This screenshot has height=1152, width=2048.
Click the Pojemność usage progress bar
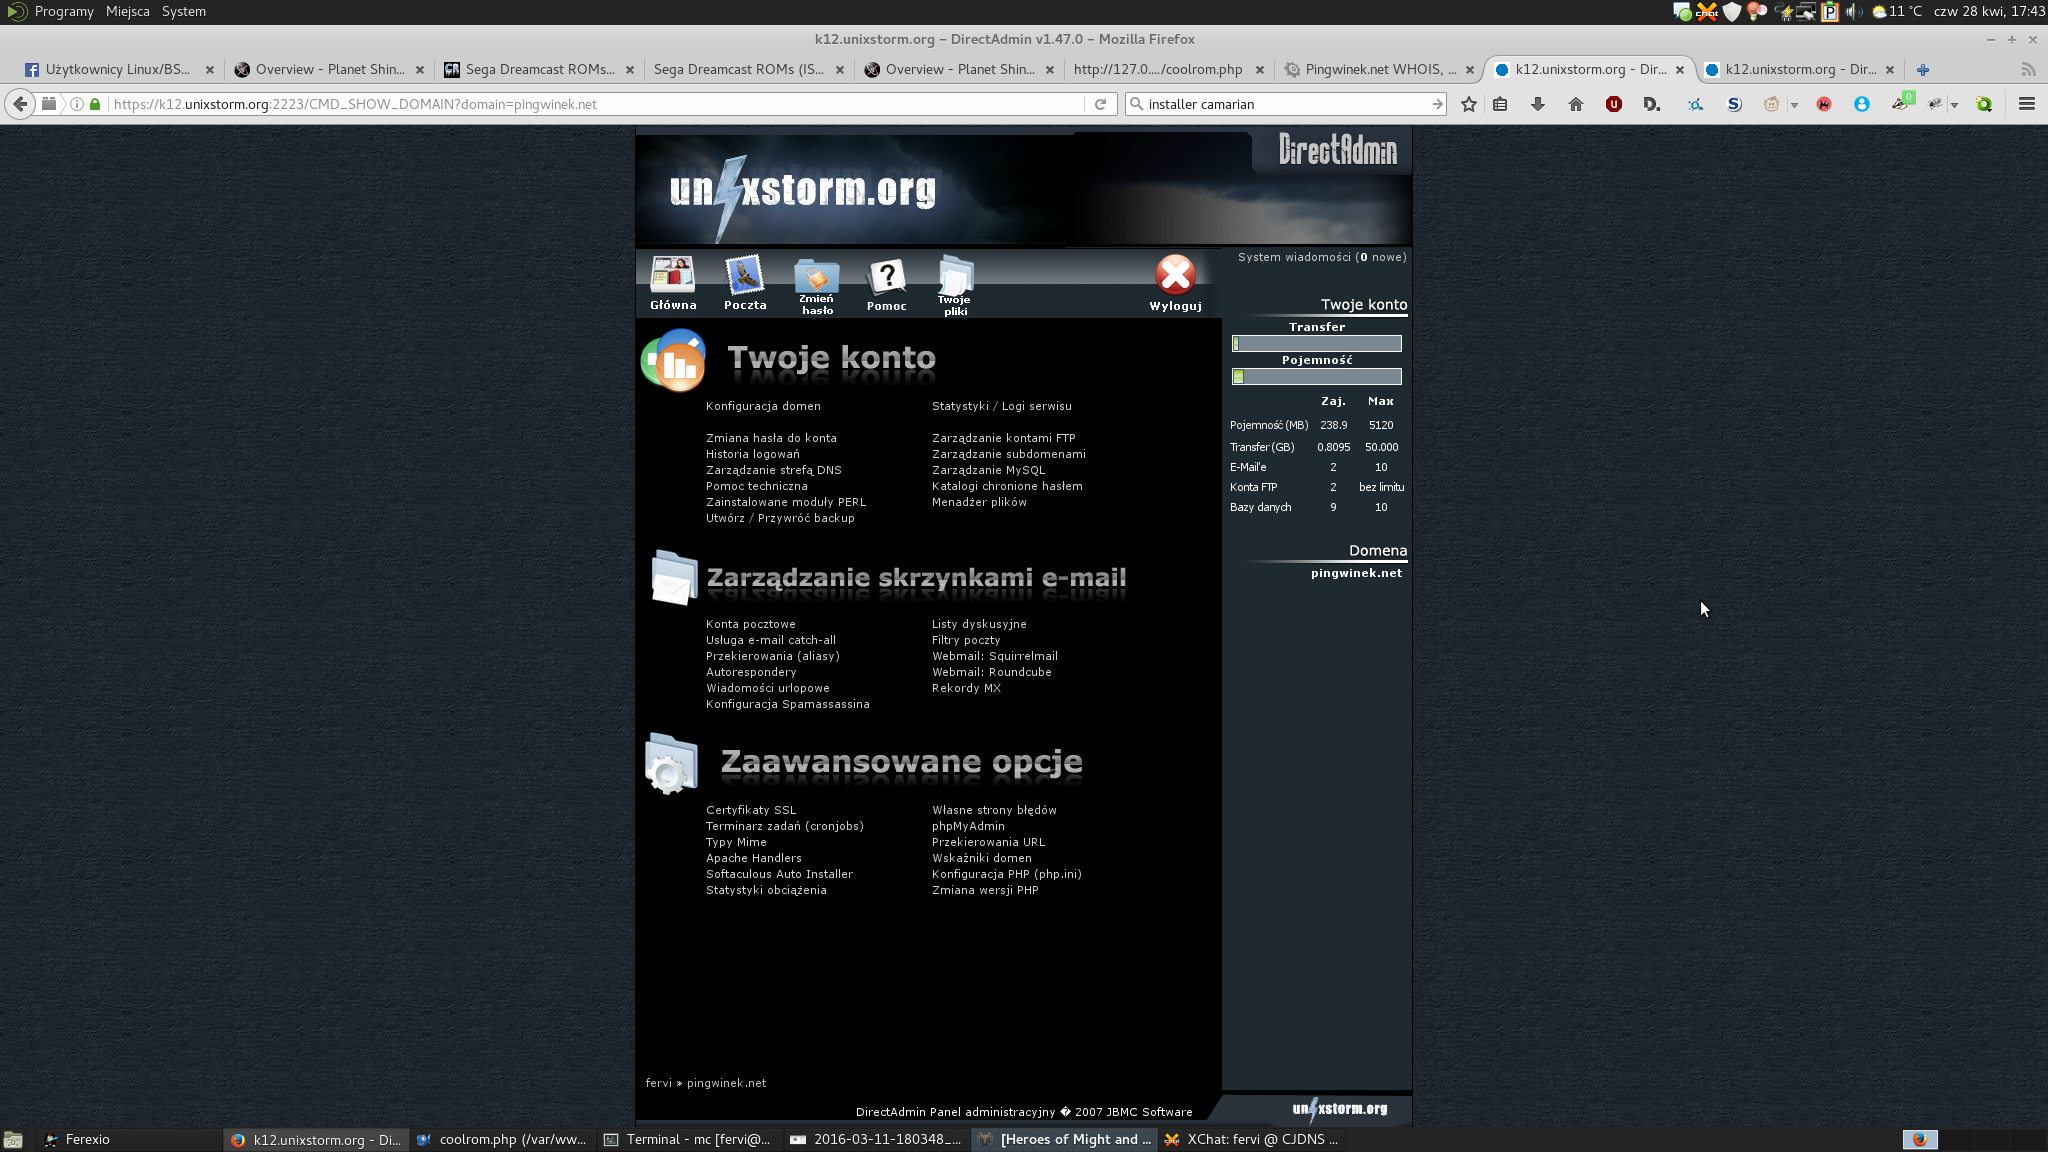(x=1316, y=377)
